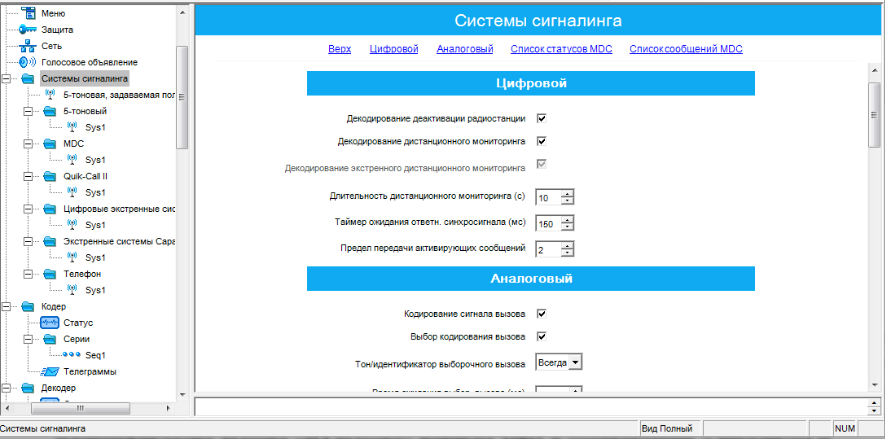885x439 pixels.
Task: Open Sys1 antenna icon under MDC
Action: click(72, 160)
